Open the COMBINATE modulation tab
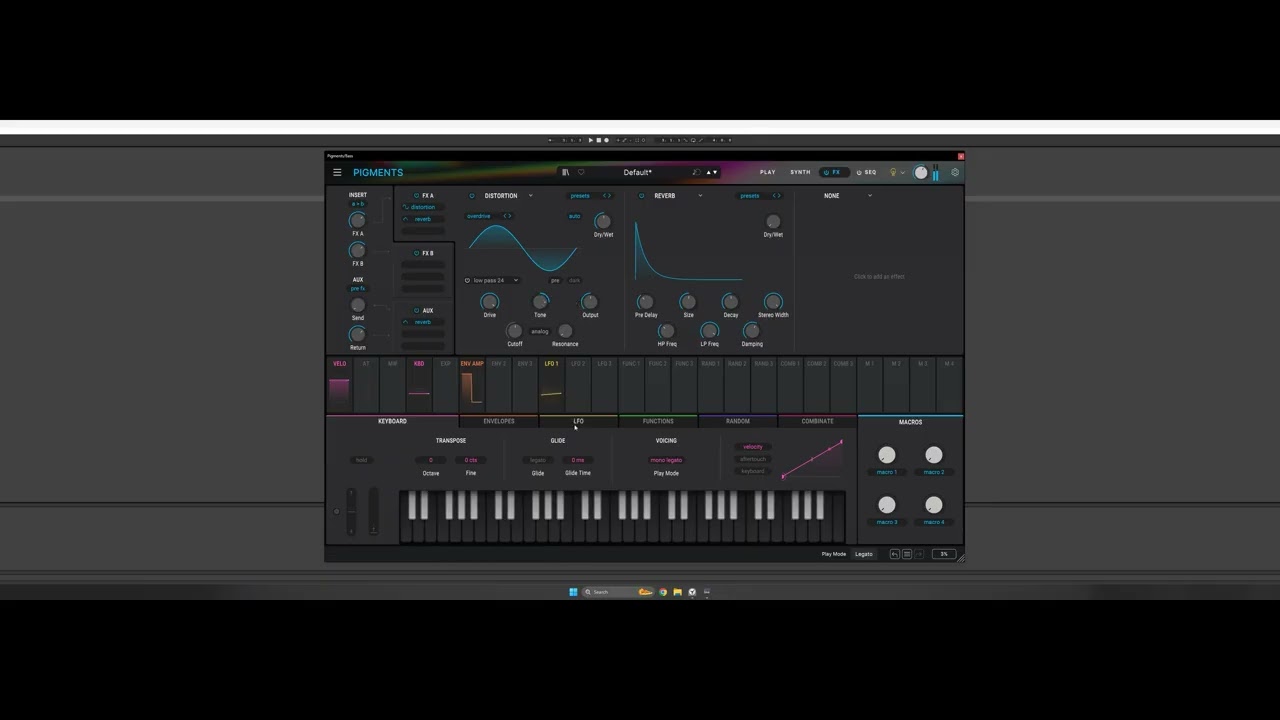This screenshot has width=1280, height=720. (817, 421)
